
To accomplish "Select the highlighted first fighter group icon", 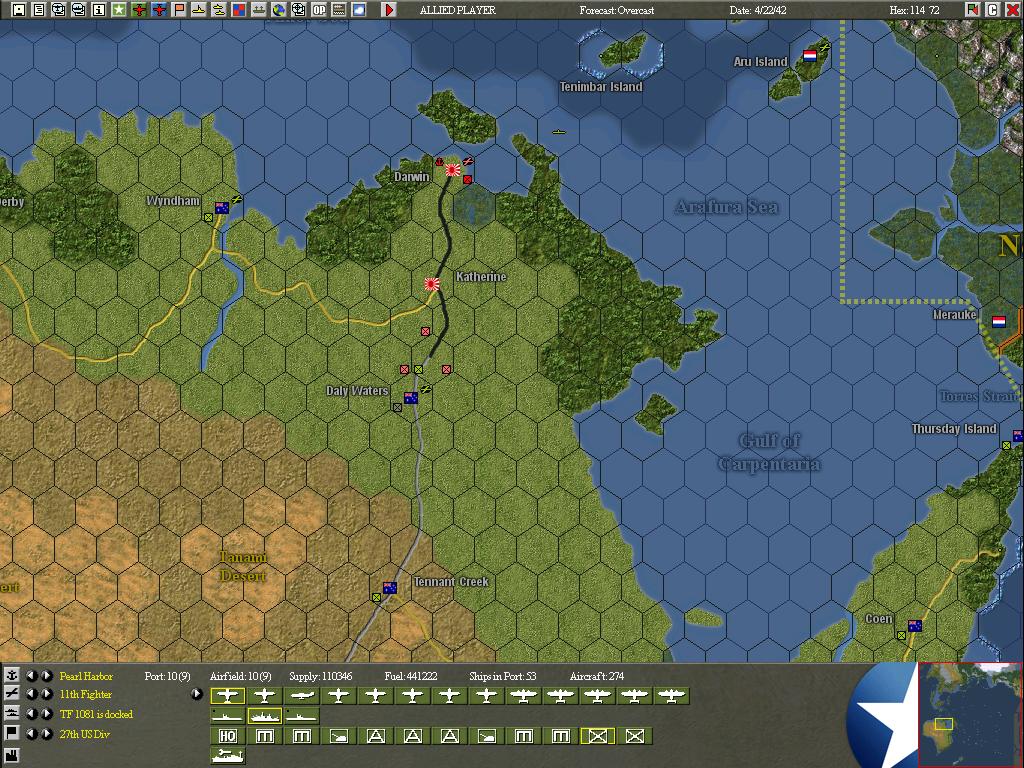I will [227, 696].
